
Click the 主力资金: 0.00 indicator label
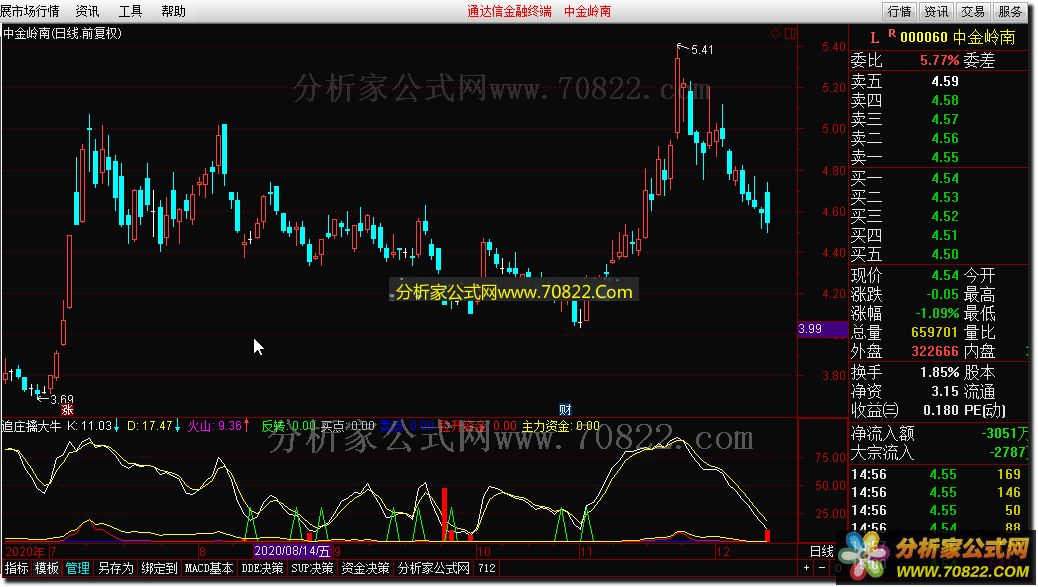tap(561, 426)
